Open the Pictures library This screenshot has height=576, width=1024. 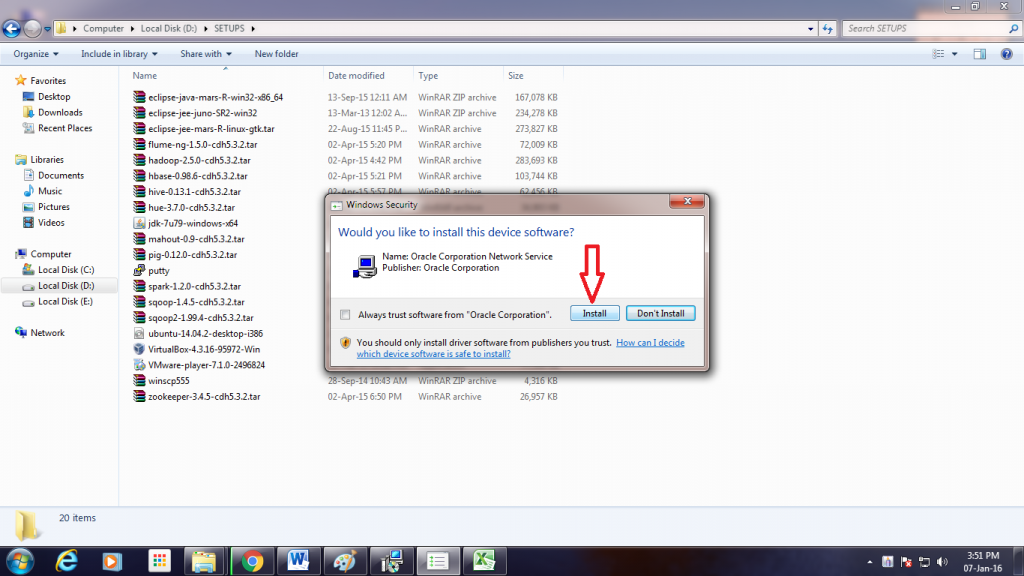[x=54, y=207]
